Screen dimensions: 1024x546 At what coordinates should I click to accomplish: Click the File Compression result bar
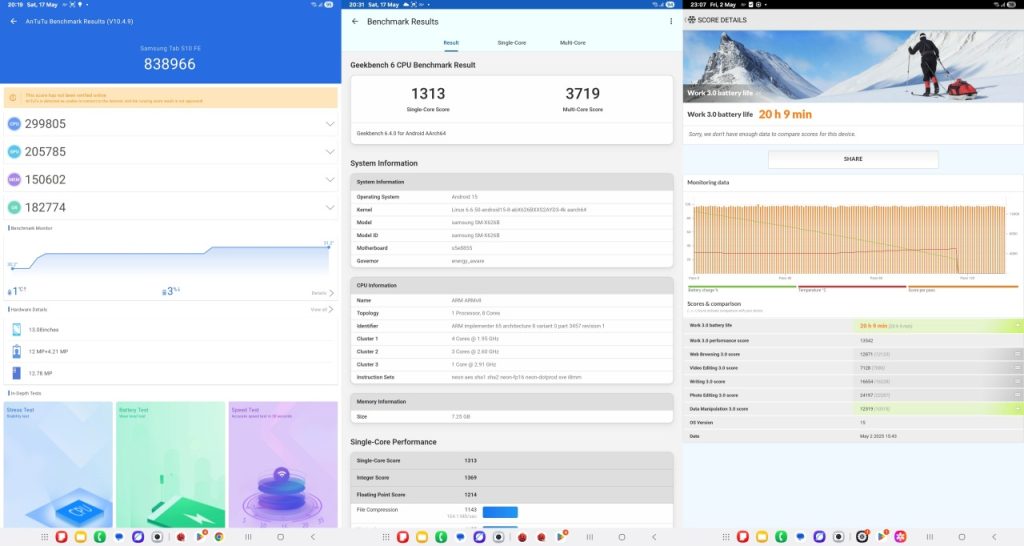pos(500,512)
